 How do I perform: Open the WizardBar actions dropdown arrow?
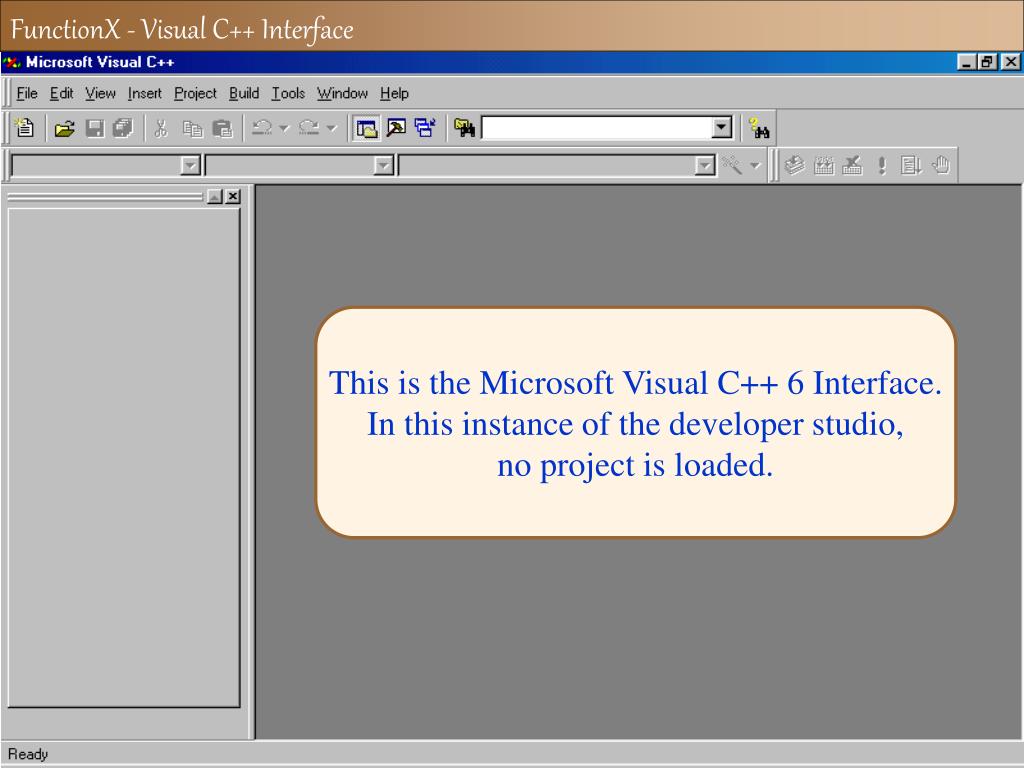click(755, 165)
